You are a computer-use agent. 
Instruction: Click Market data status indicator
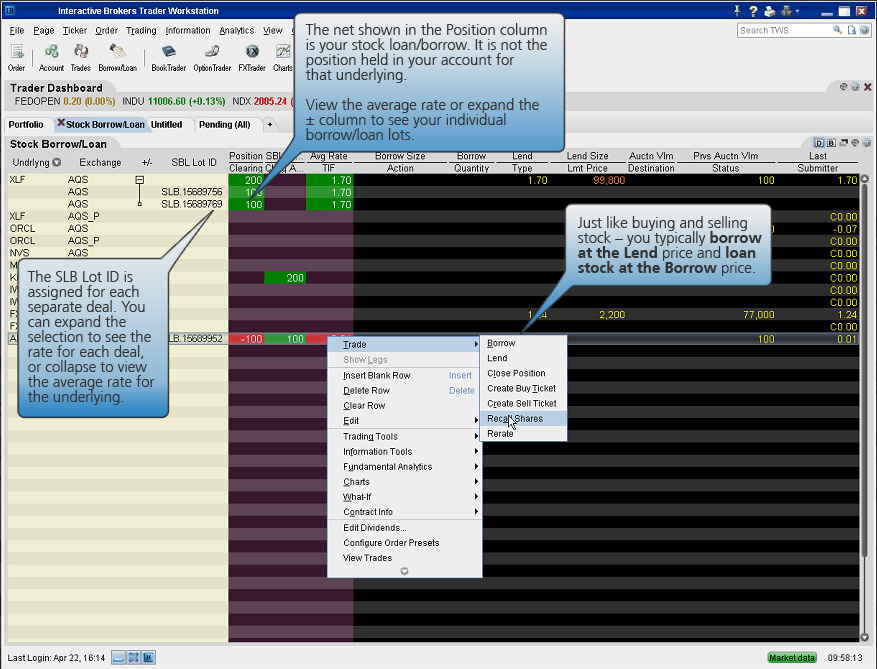point(791,658)
